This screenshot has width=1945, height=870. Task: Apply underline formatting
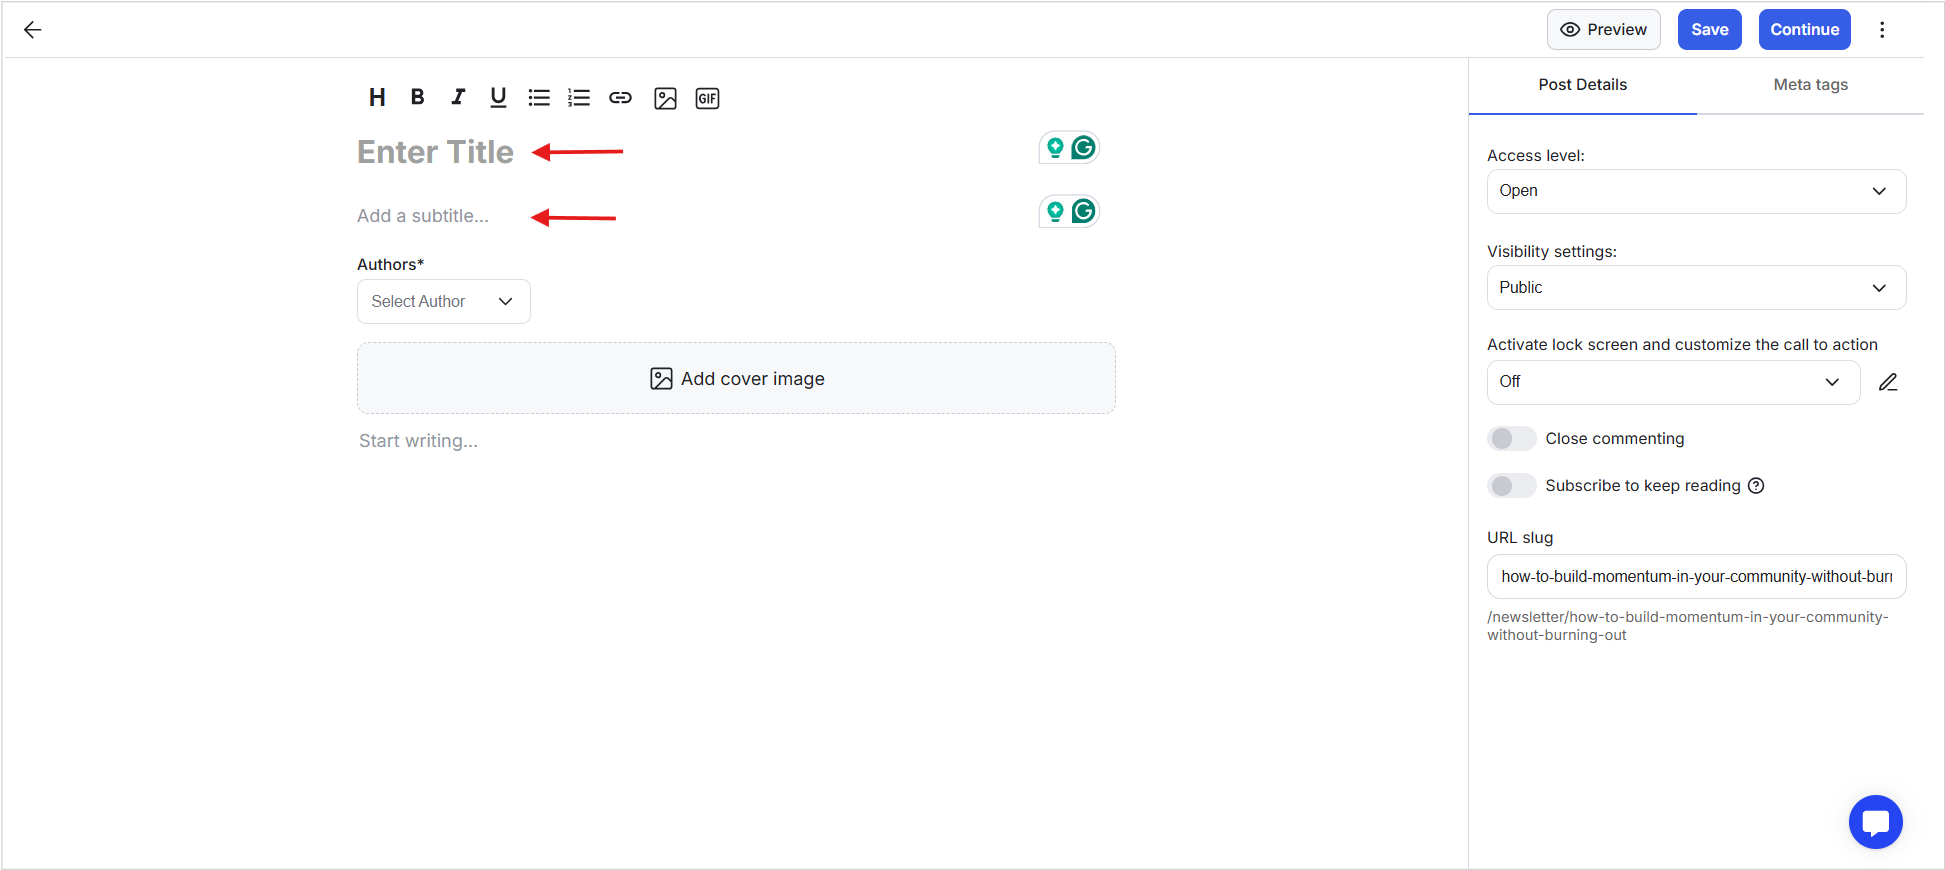(498, 97)
